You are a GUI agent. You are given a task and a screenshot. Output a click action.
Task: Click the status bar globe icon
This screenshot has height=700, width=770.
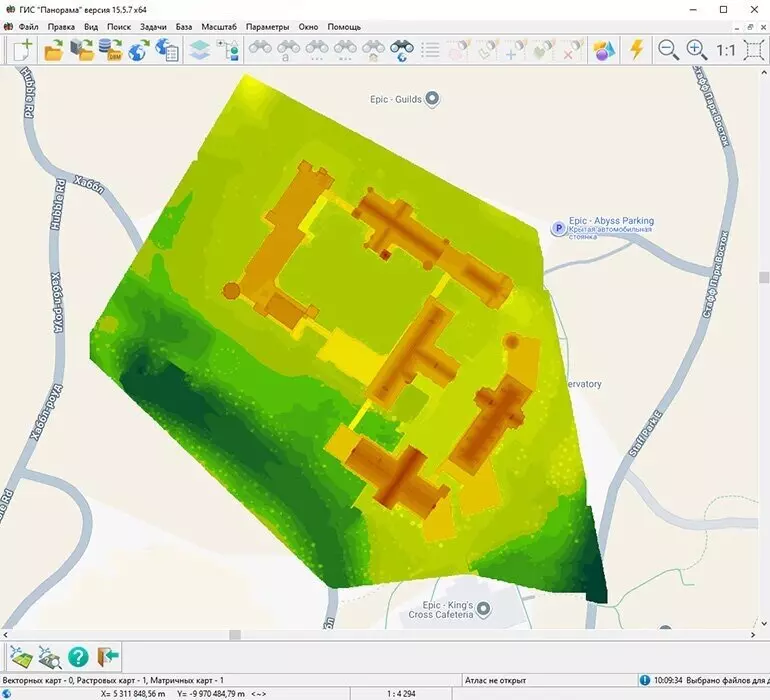7,694
